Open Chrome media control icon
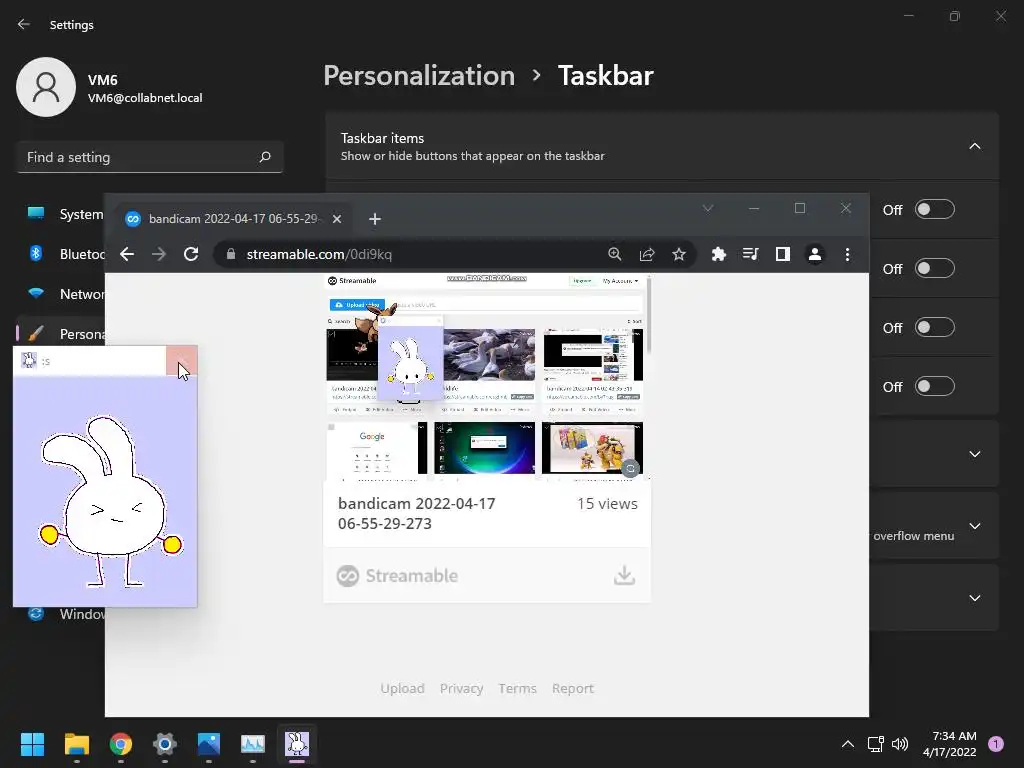Viewport: 1024px width, 768px height. [x=750, y=254]
